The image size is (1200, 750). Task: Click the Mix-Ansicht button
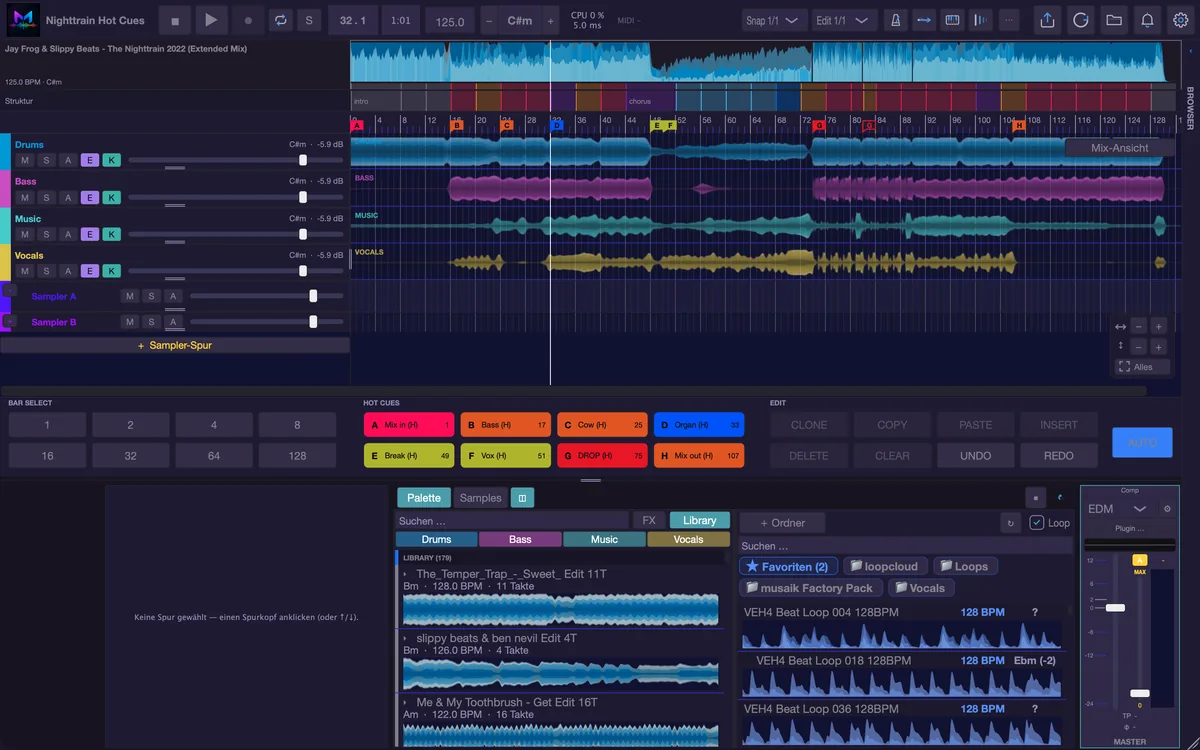tap(1119, 148)
